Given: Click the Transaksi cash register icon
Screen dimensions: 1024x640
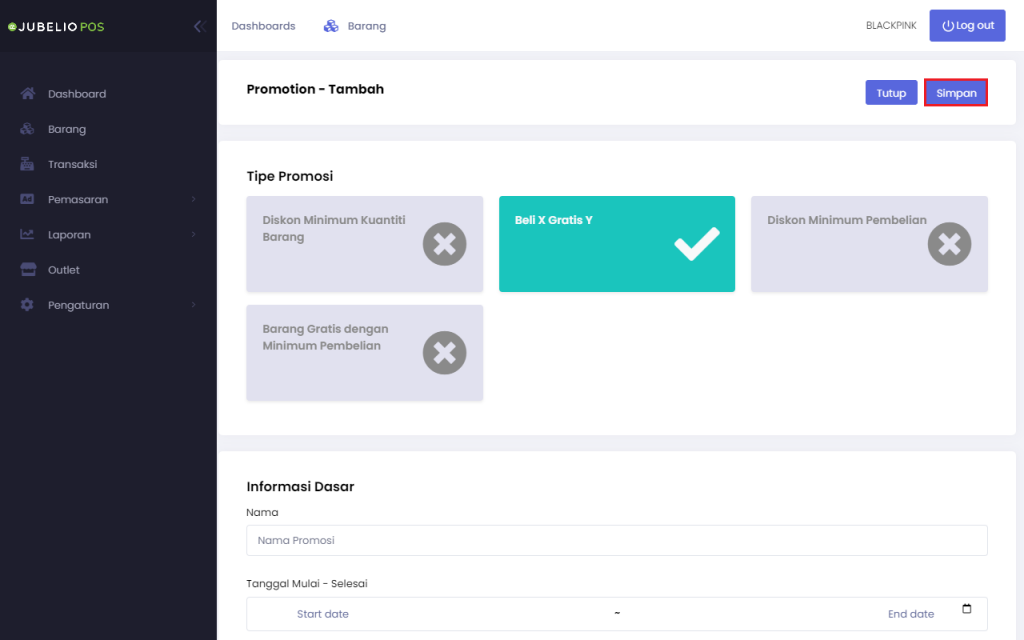Looking at the screenshot, I should (x=27, y=164).
